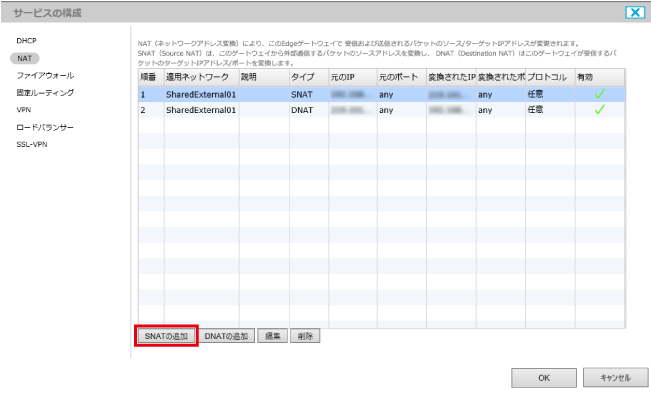This screenshot has width=651, height=394.
Task: Click order number 2 in the table
Action: (x=143, y=110)
